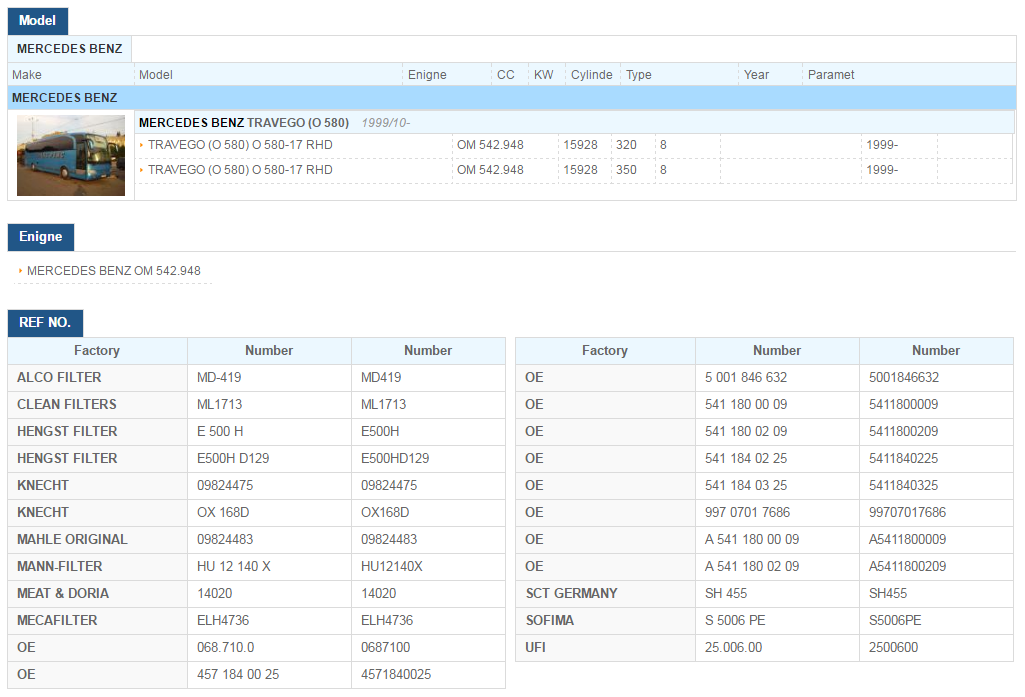The image size is (1025, 697).
Task: Select the compact number '0687100'
Action: tap(386, 647)
